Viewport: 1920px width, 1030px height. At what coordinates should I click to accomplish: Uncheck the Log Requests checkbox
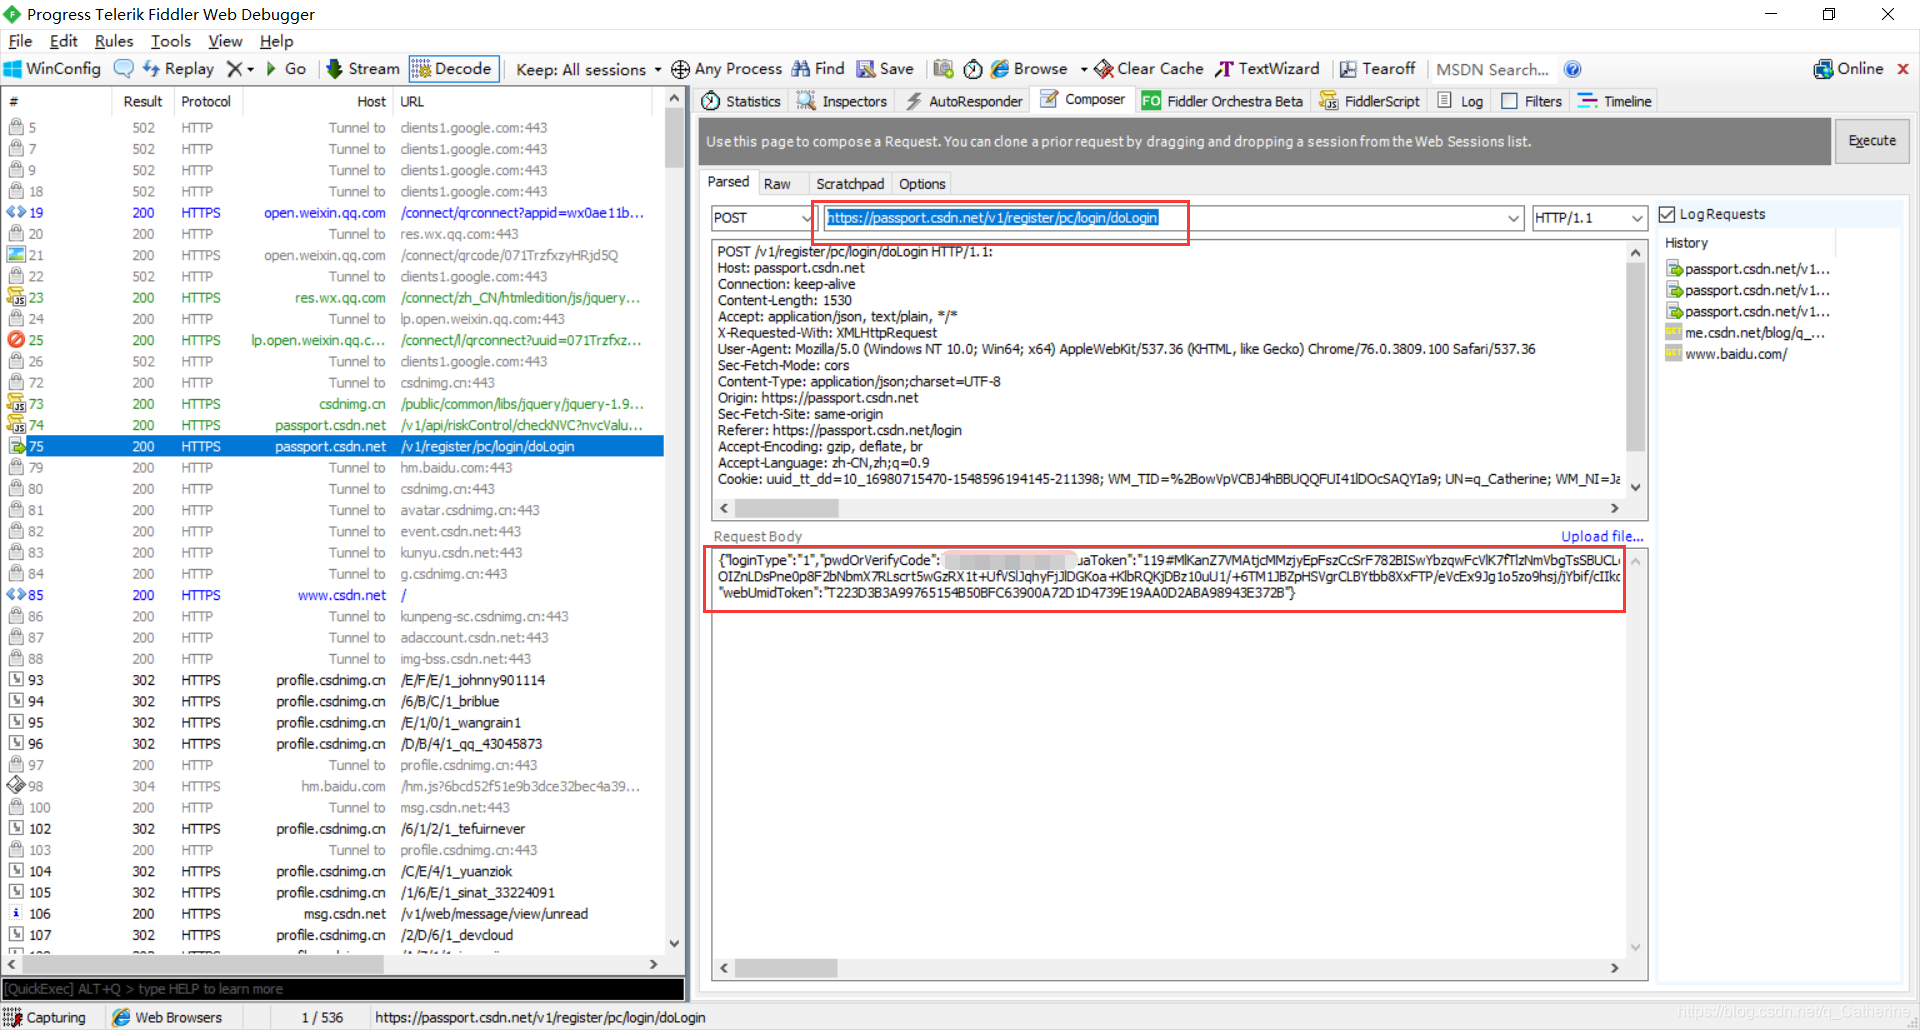click(1668, 213)
